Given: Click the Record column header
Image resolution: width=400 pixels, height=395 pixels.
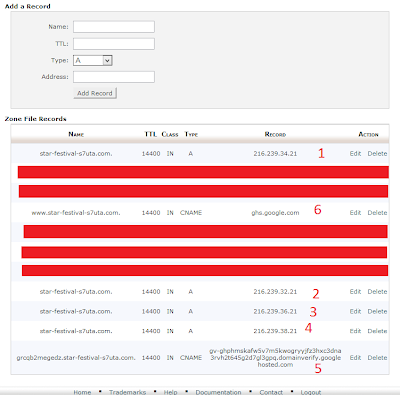Looking at the screenshot, I should tap(275, 134).
